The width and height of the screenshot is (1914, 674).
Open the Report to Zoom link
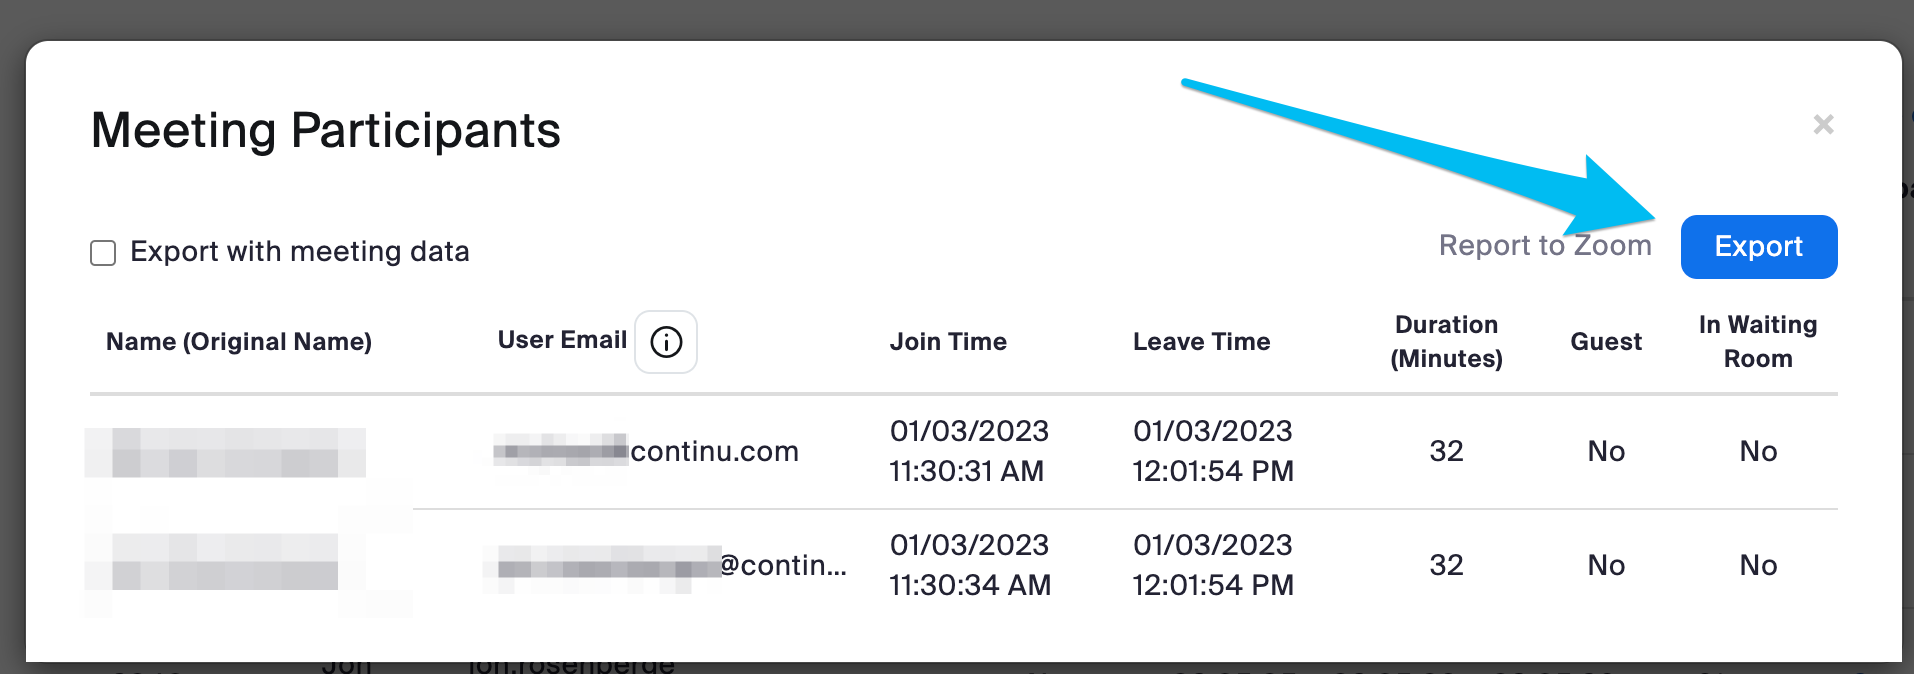1545,245
